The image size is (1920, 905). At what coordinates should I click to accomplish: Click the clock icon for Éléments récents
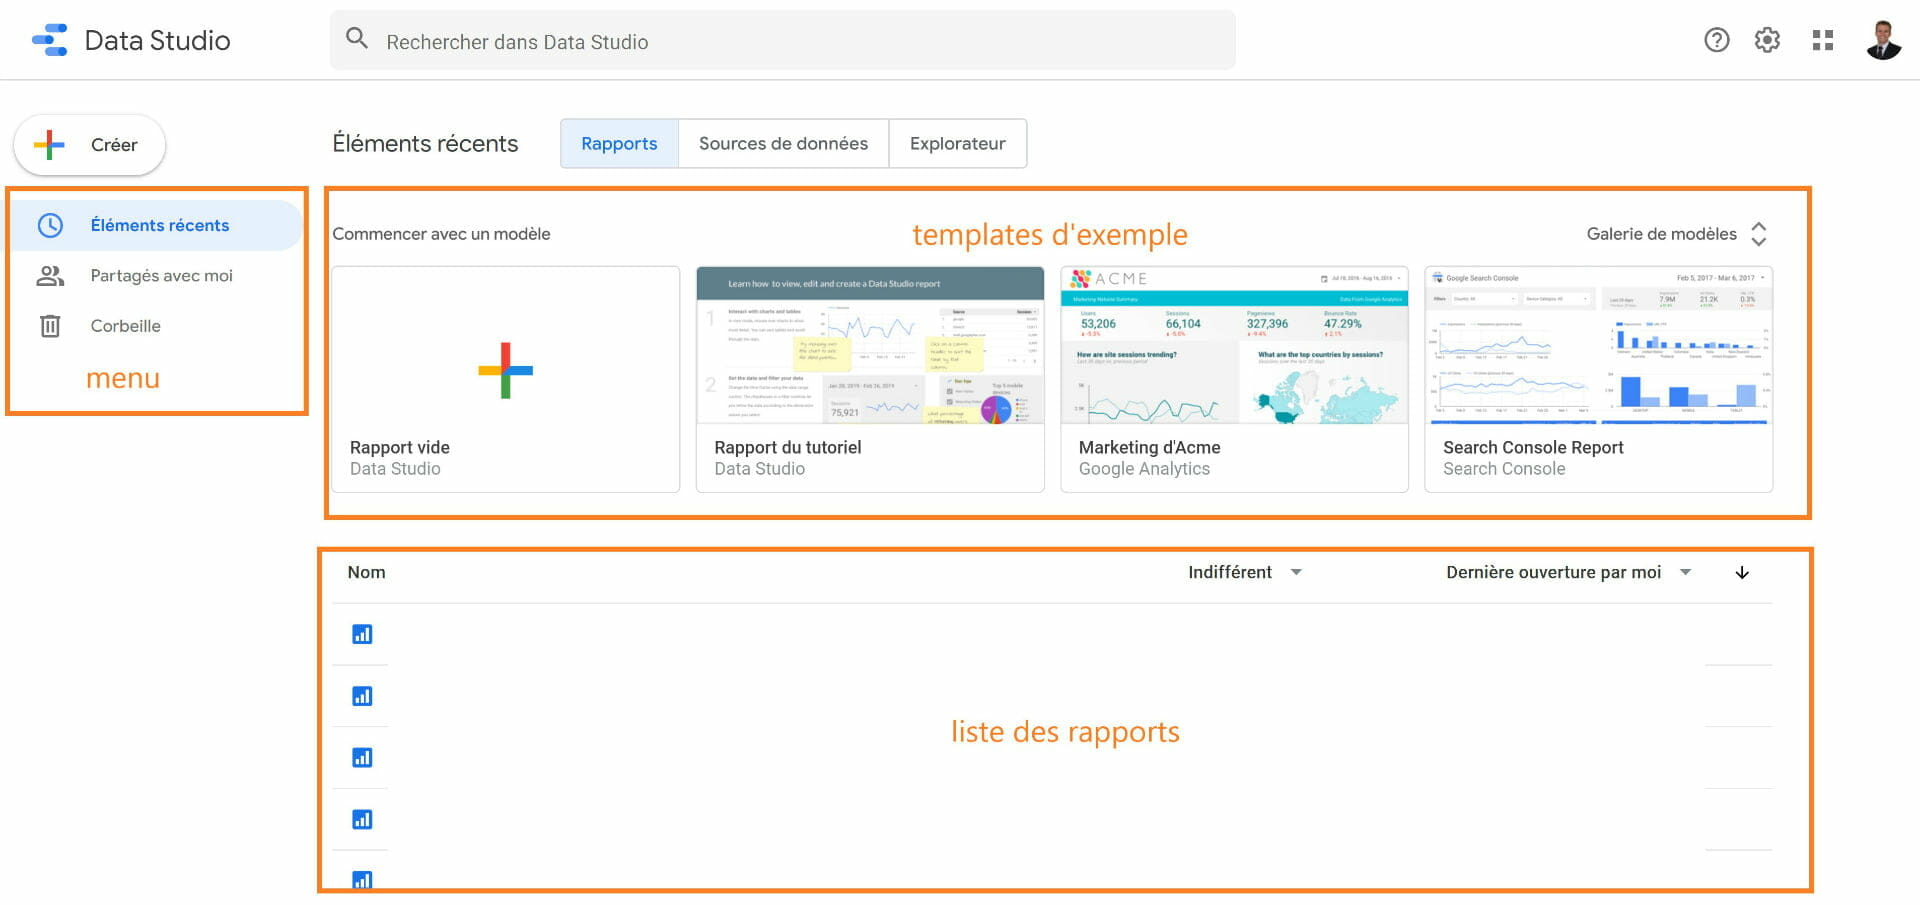click(x=50, y=225)
